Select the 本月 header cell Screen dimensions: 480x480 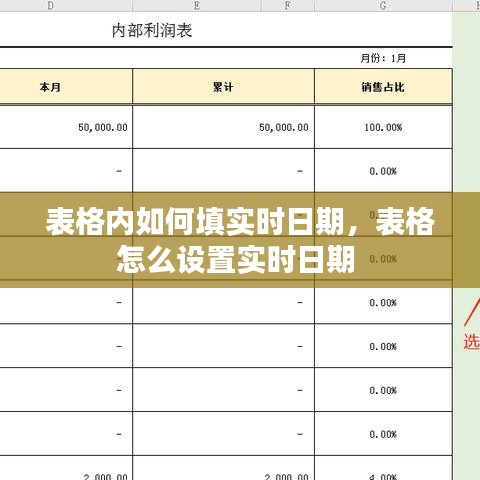click(x=66, y=87)
